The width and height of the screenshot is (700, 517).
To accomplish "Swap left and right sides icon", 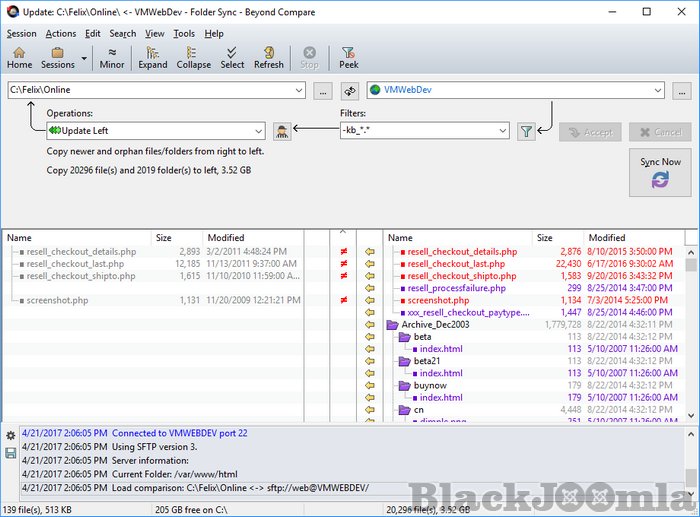I will tap(351, 91).
